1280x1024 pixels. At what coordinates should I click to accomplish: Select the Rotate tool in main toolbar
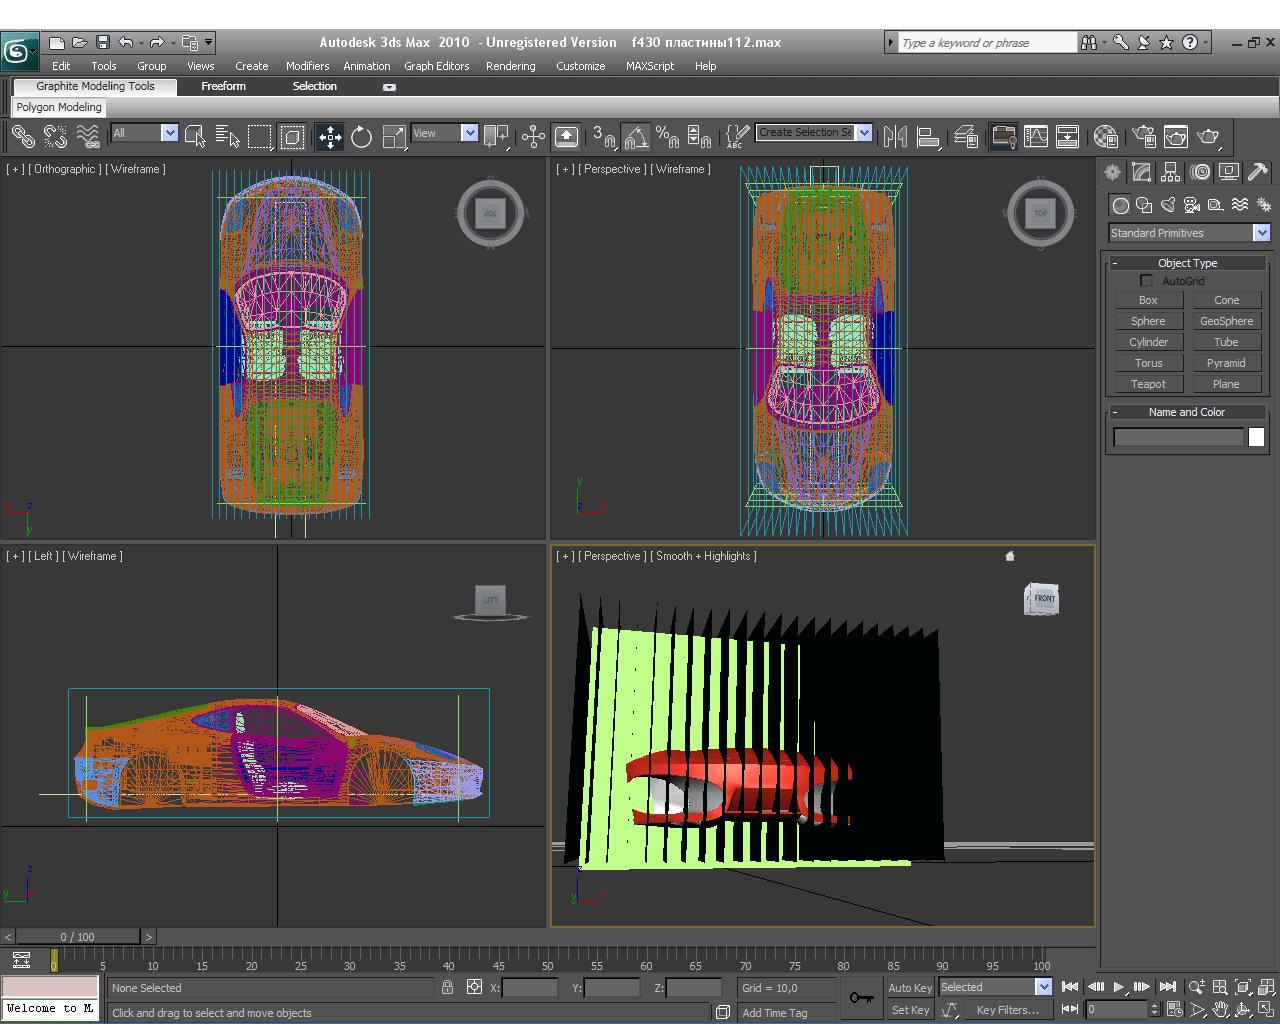point(361,137)
